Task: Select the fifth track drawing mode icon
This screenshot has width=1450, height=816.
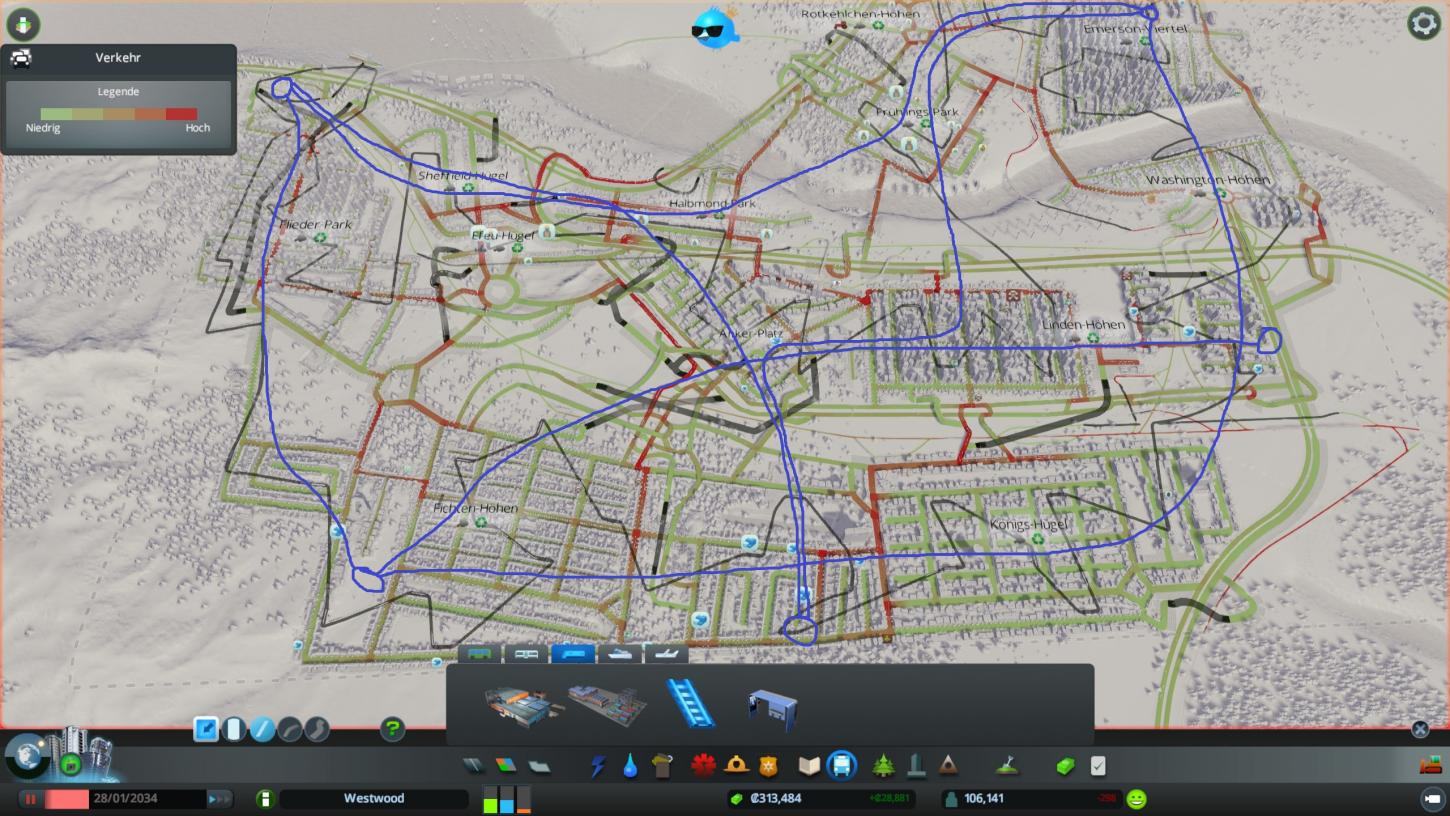Action: pyautogui.click(x=317, y=729)
